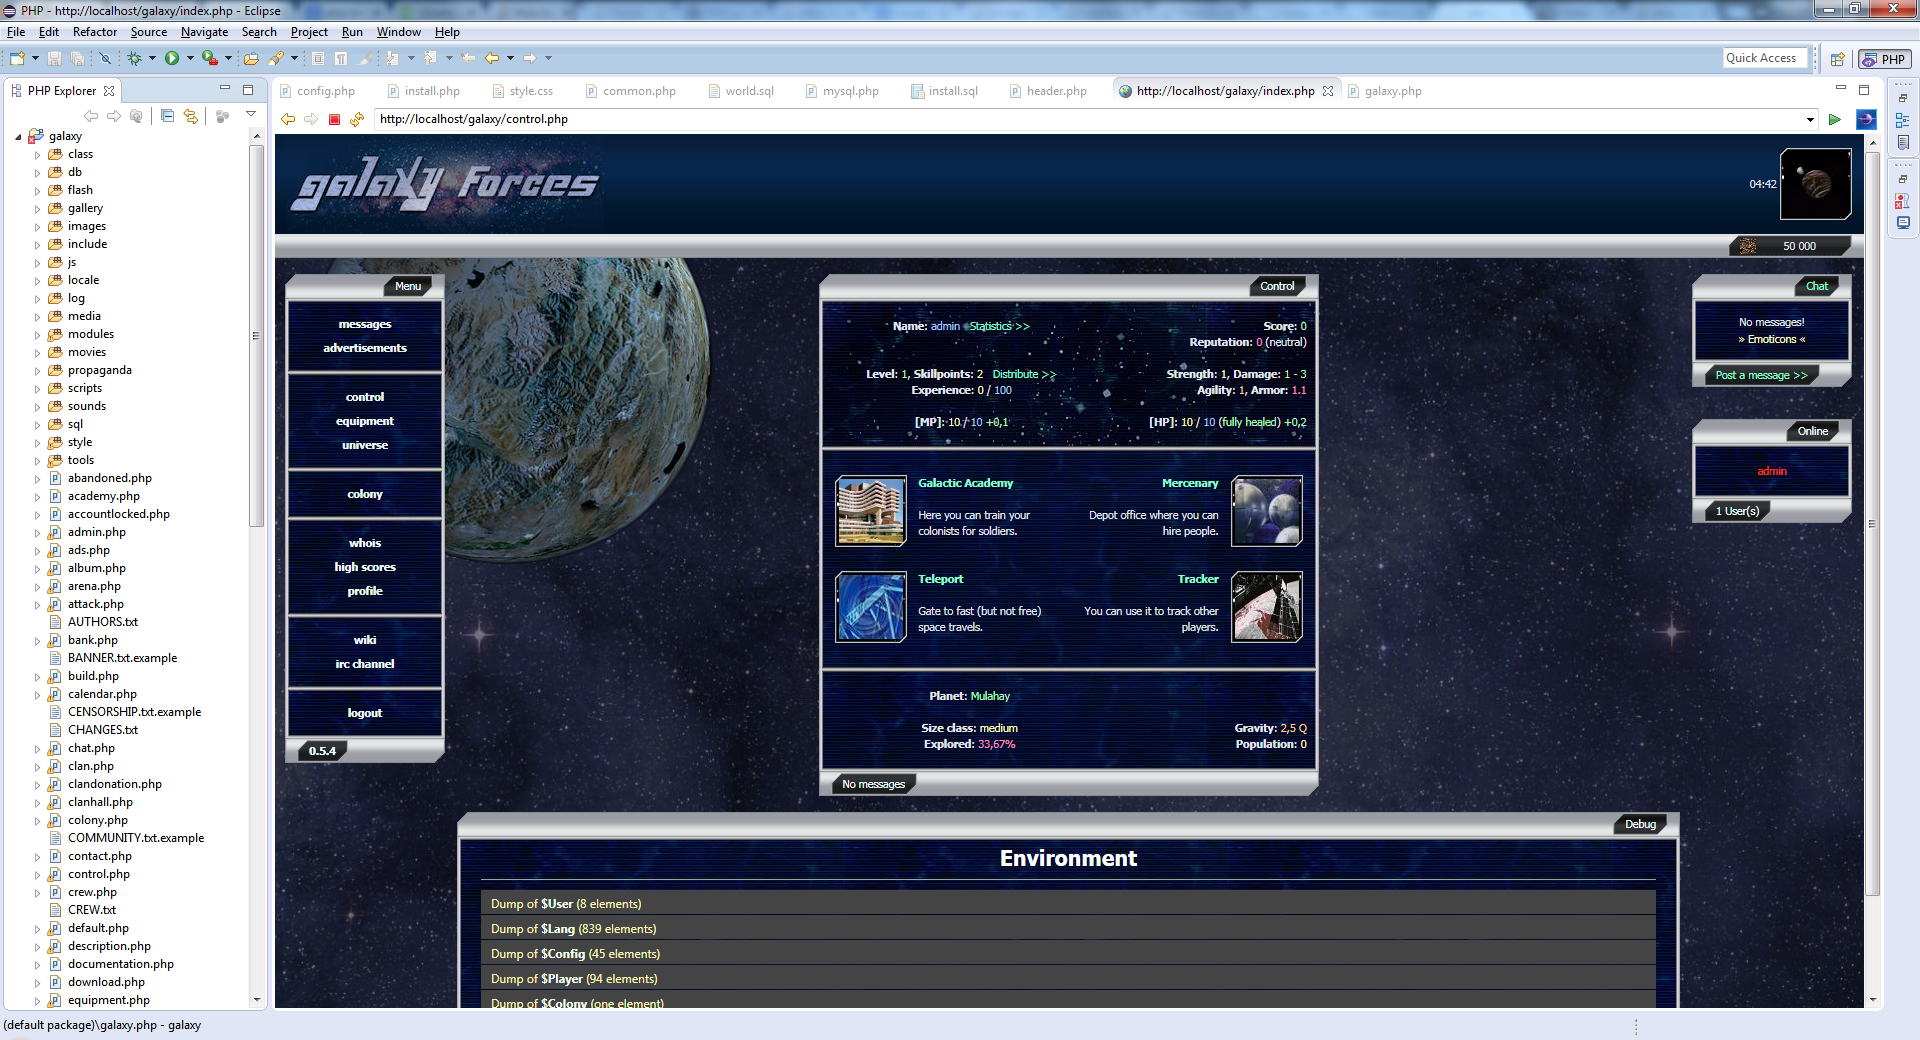Click the New wizard icon in the toolbar

tap(16, 58)
